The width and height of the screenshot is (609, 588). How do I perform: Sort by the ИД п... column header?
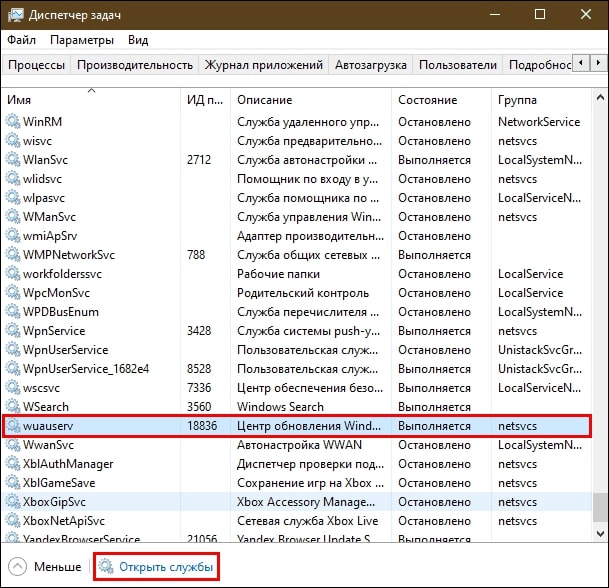coord(205,100)
